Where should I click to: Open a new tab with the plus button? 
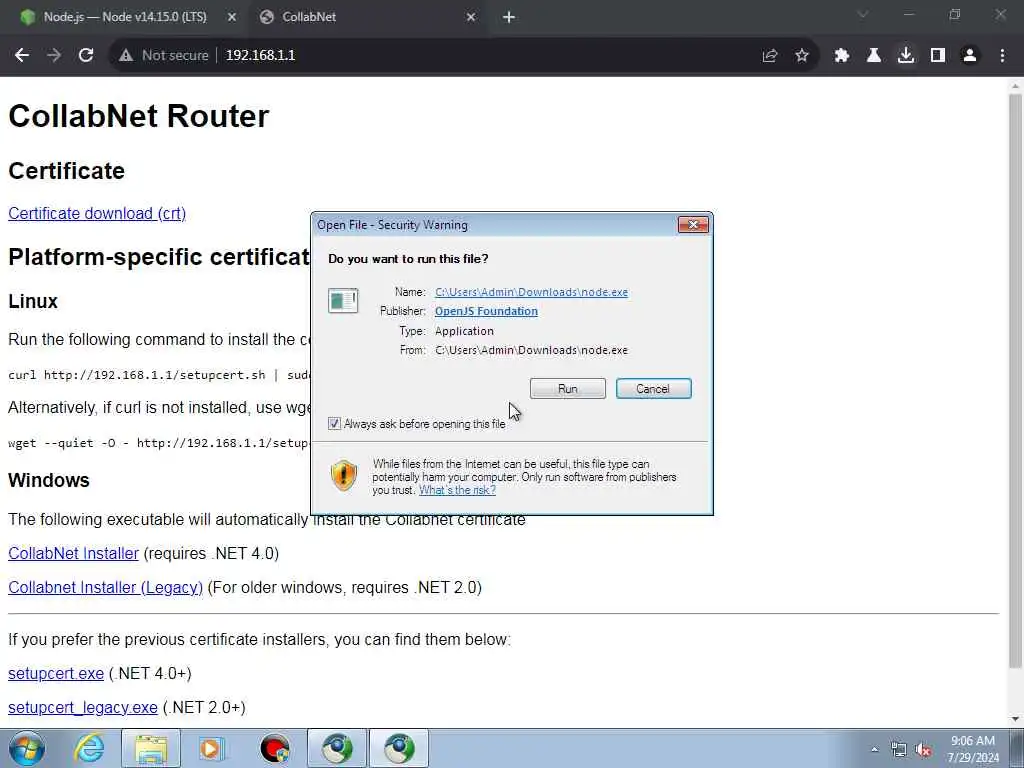click(509, 17)
